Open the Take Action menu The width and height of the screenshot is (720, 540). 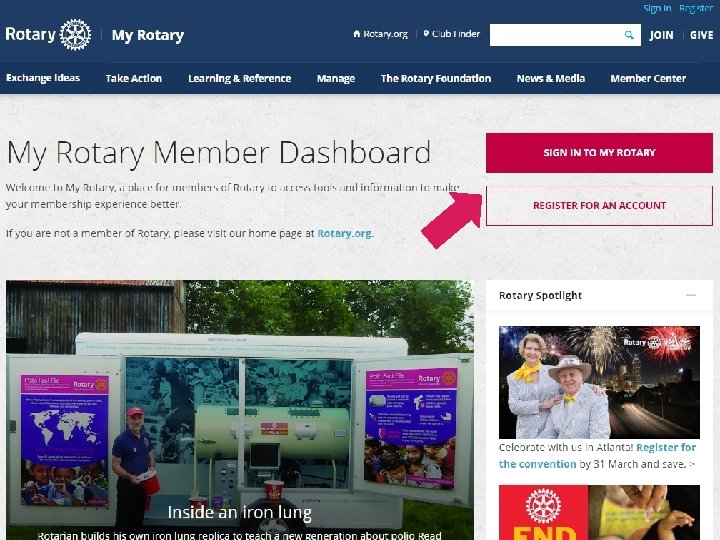point(134,79)
